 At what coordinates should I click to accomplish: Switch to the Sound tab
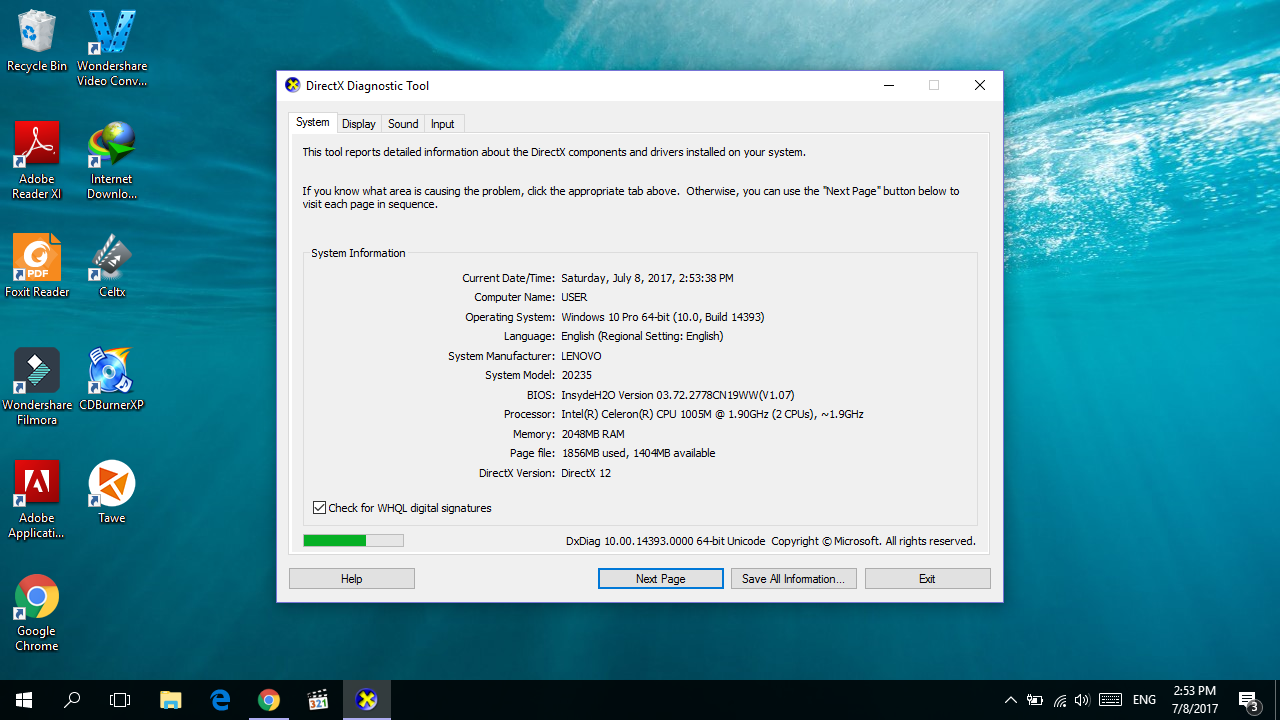pyautogui.click(x=403, y=124)
